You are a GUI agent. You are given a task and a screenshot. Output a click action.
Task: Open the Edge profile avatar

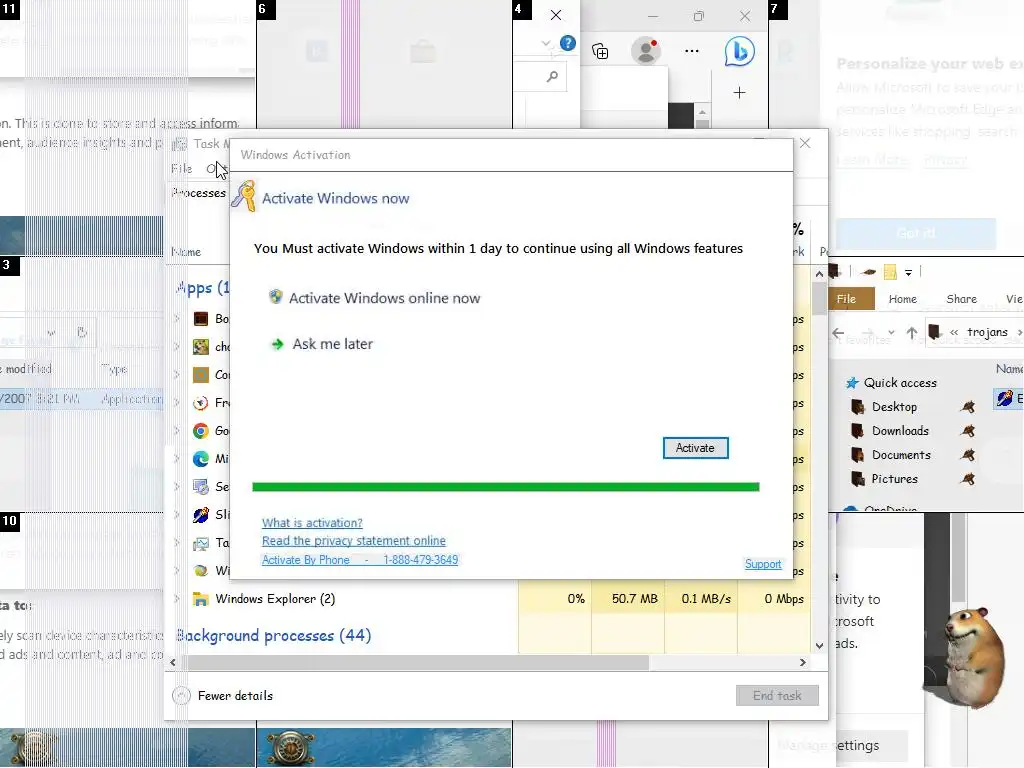click(x=646, y=51)
